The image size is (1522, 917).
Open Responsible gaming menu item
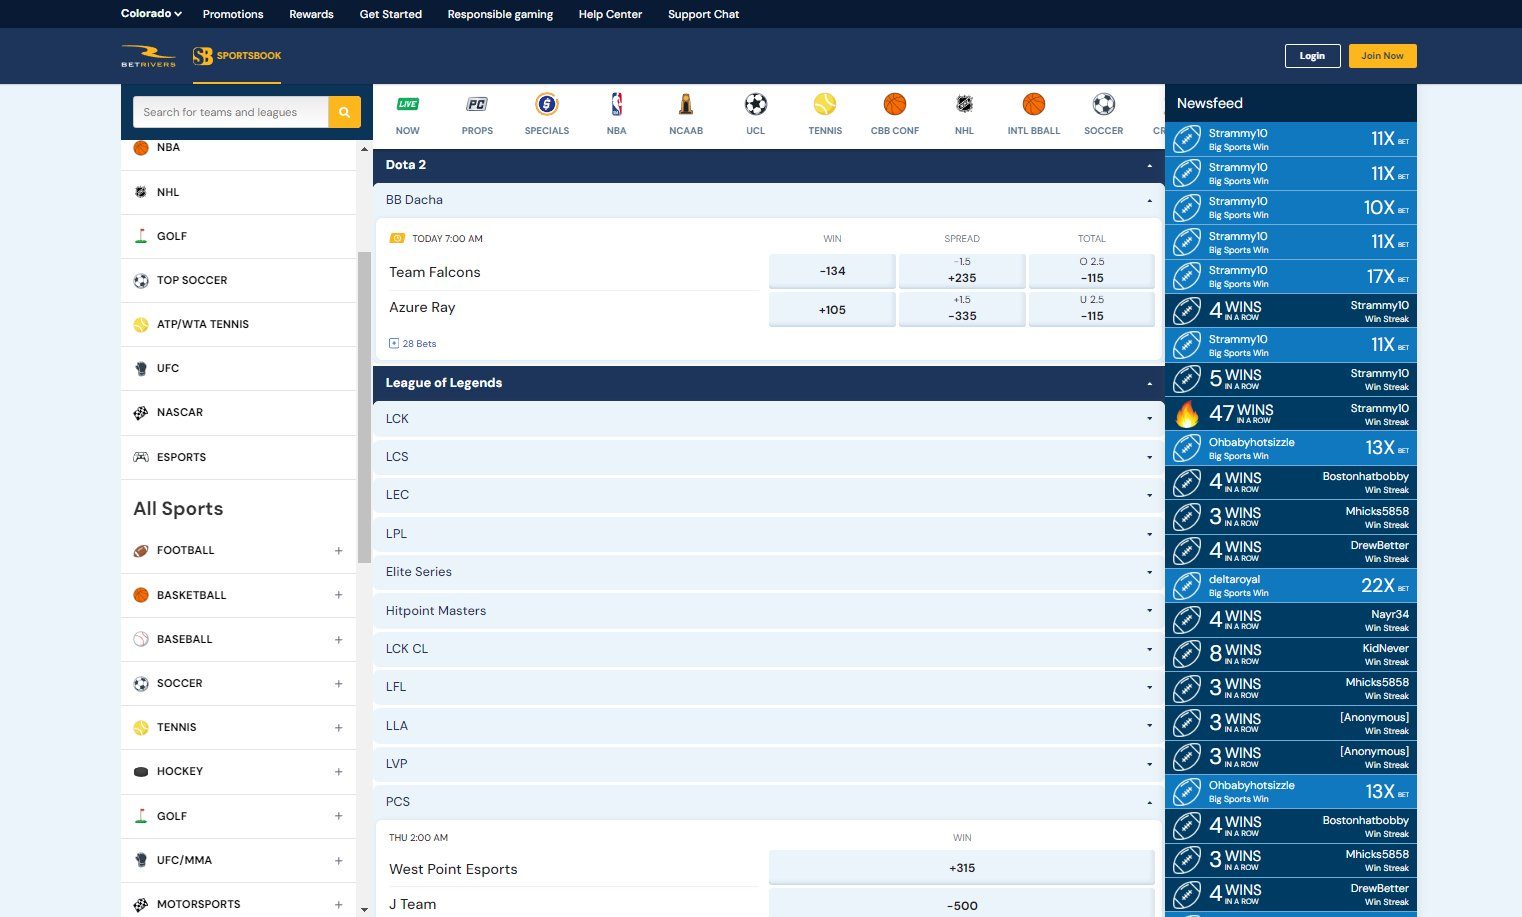coord(500,14)
